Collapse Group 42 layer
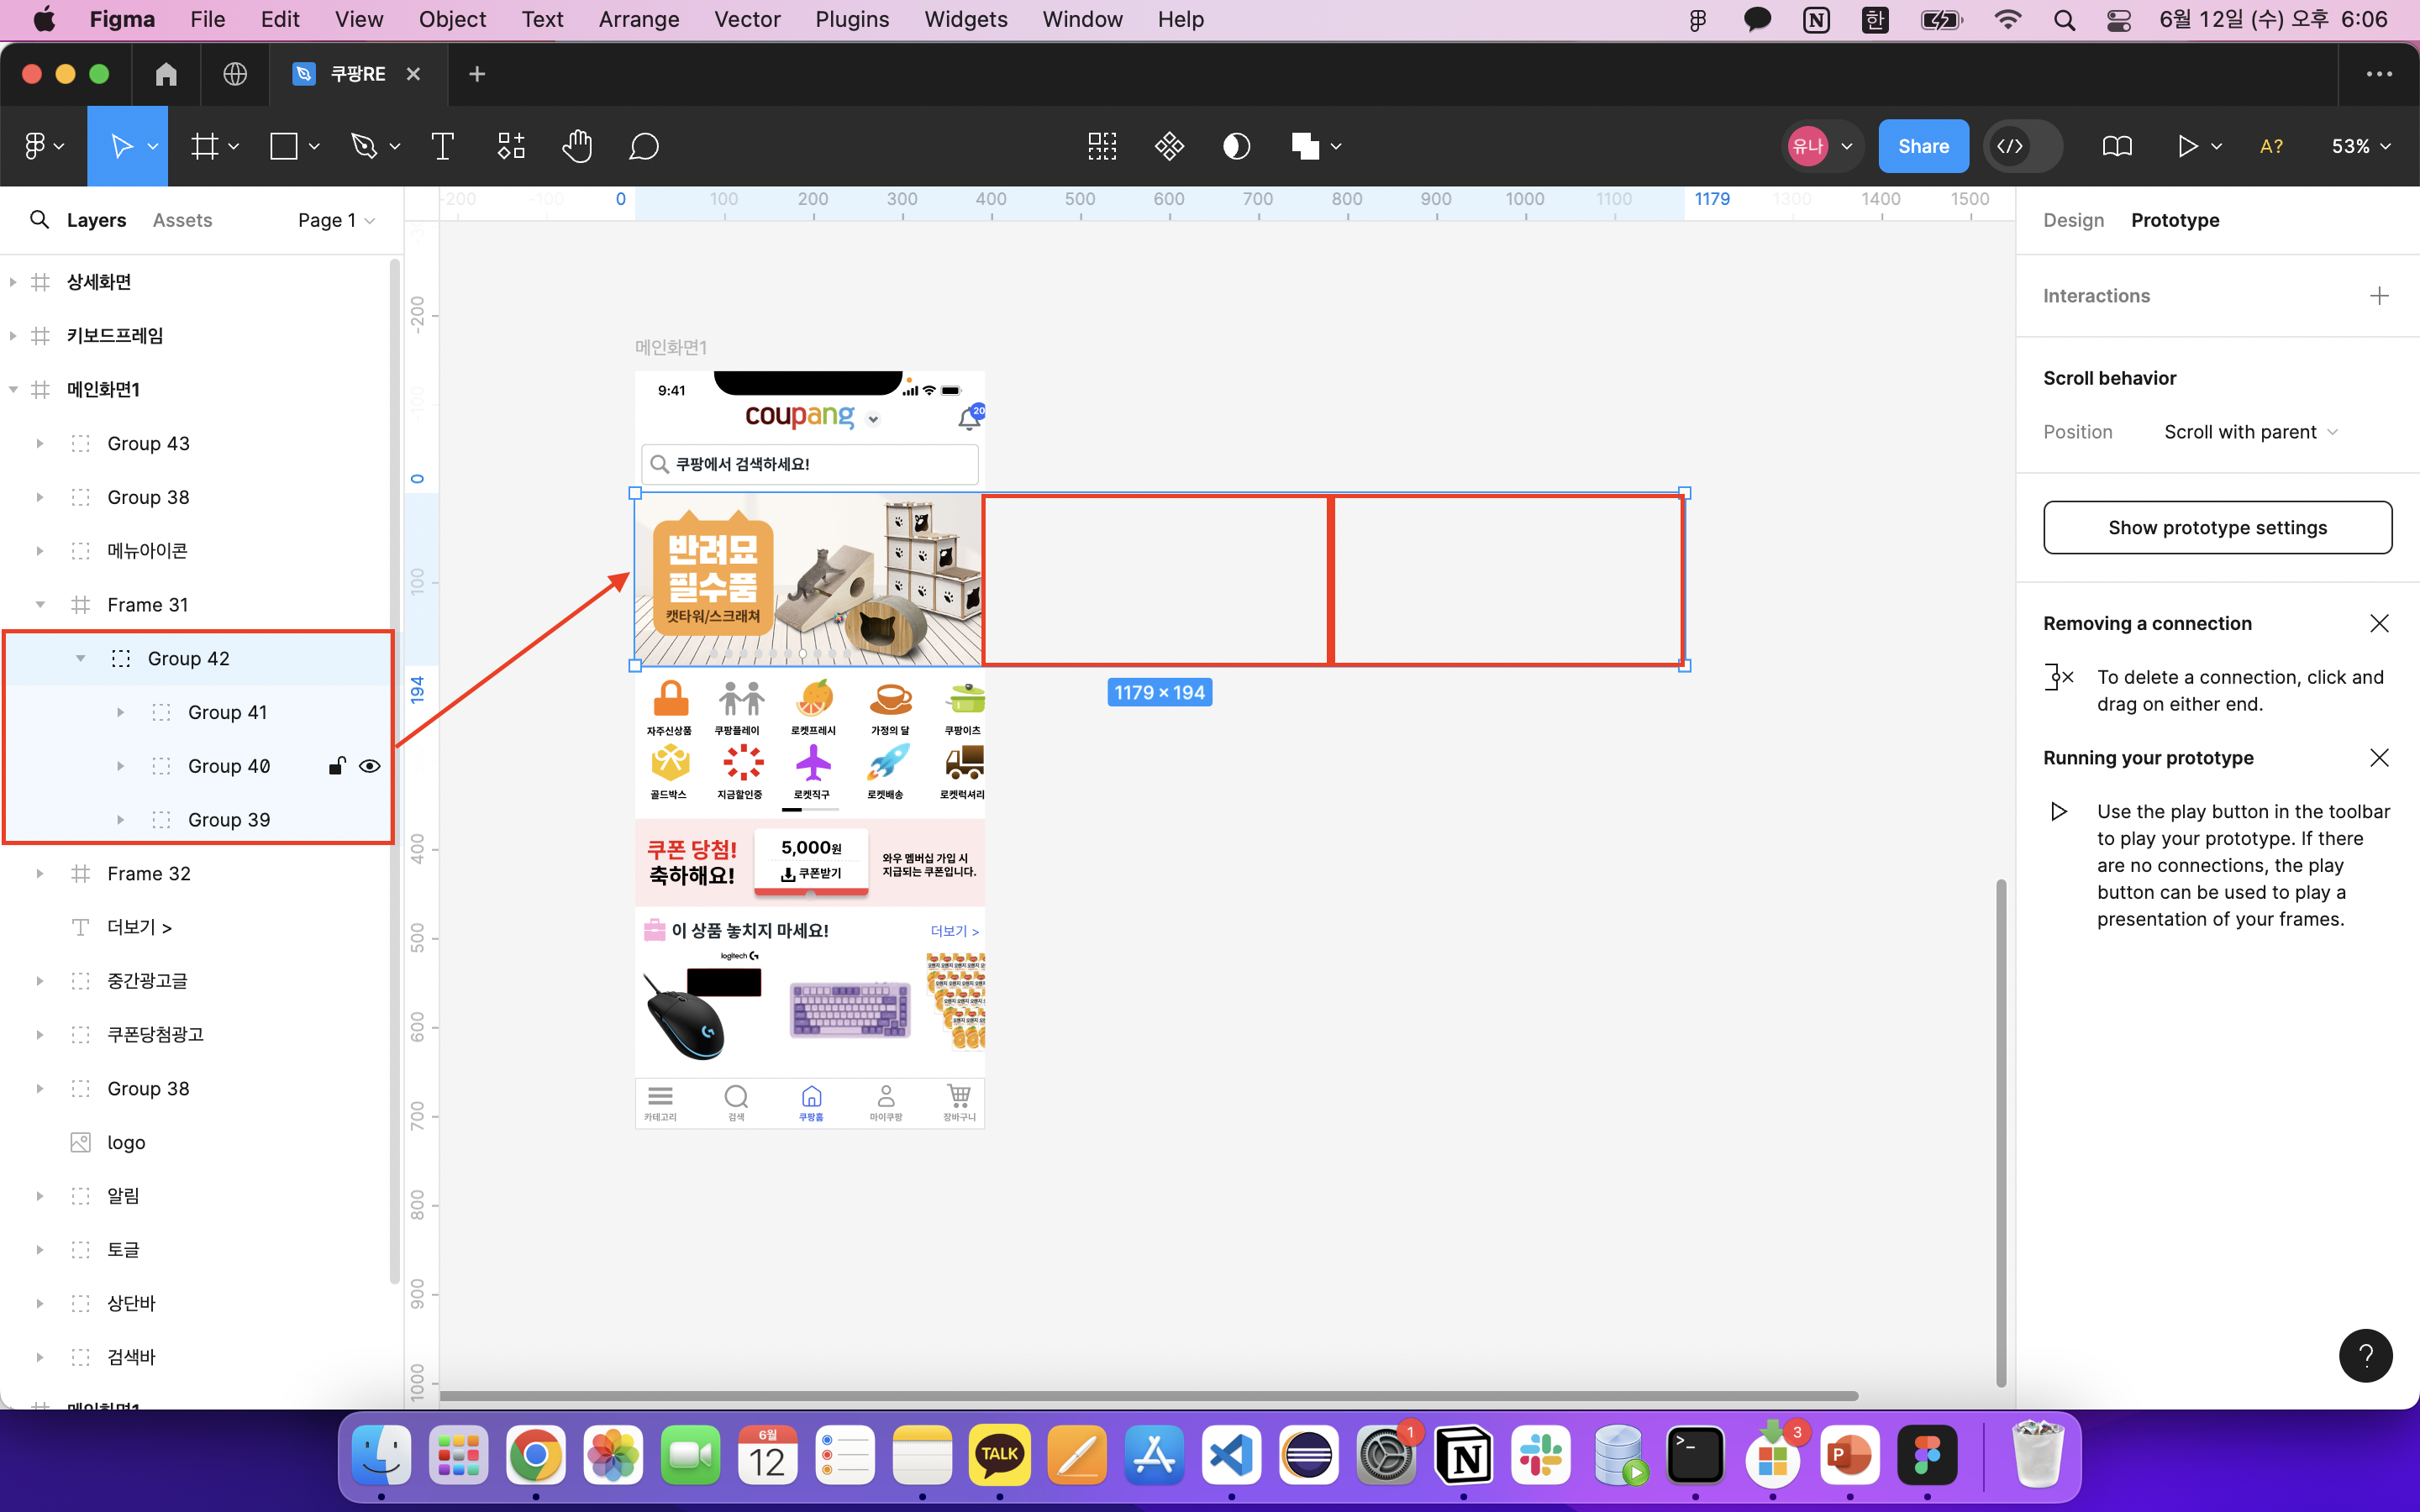This screenshot has height=1512, width=2420. [80, 659]
